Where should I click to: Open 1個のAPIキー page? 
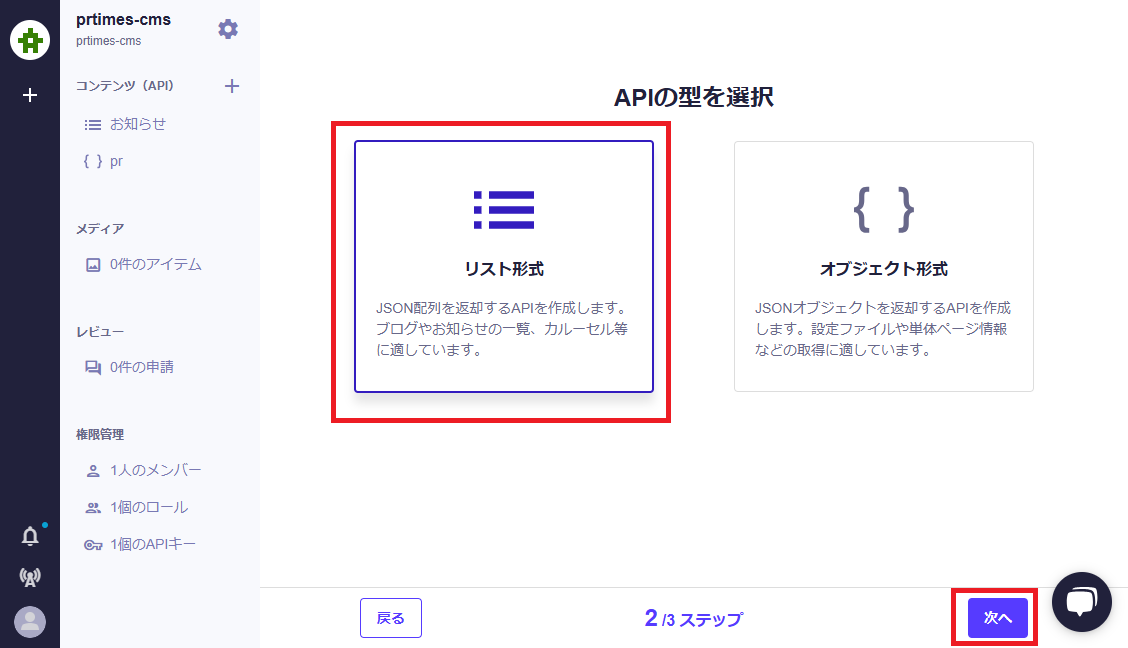tap(141, 544)
